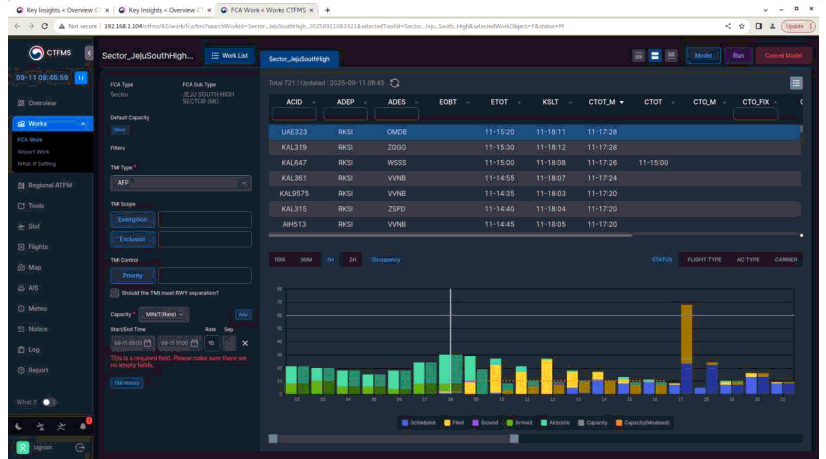Image resolution: width=826 pixels, height=459 pixels.
Task: Toggle Scheduled series in chart legend
Action: (419, 423)
